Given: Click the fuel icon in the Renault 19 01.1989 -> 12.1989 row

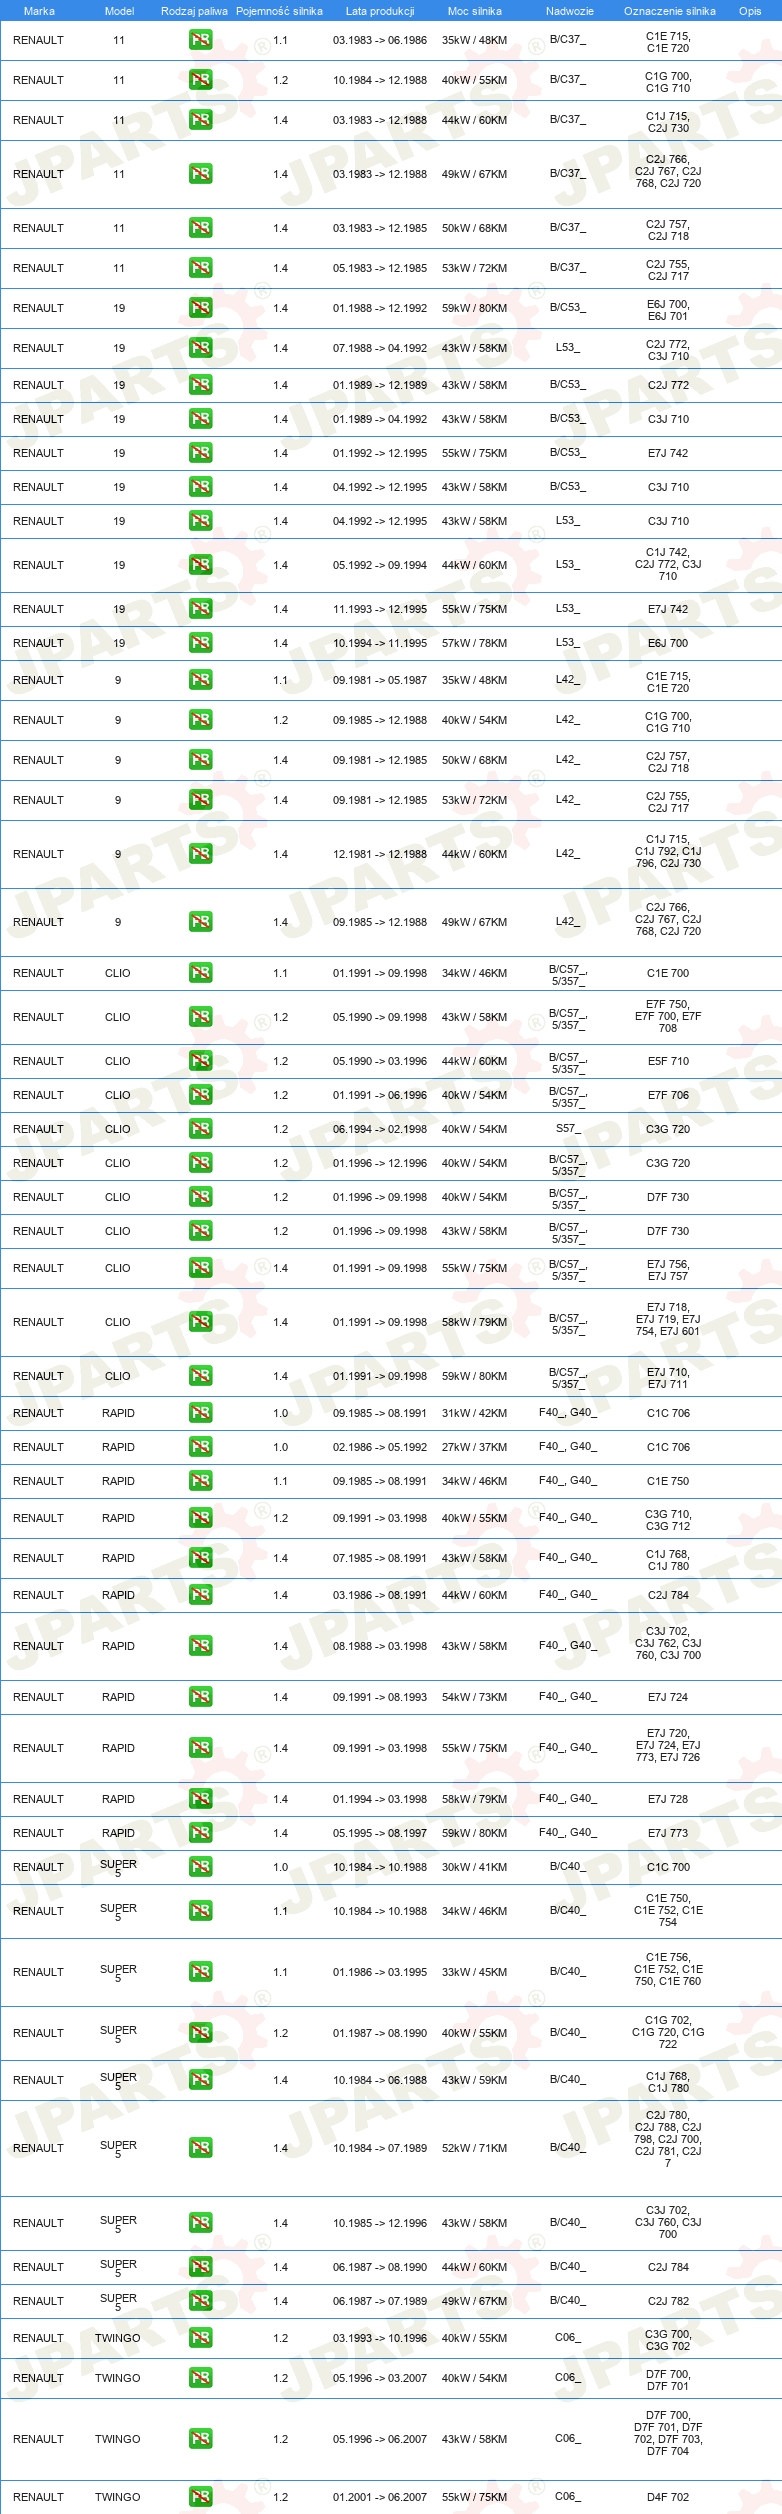Looking at the screenshot, I should coord(200,385).
